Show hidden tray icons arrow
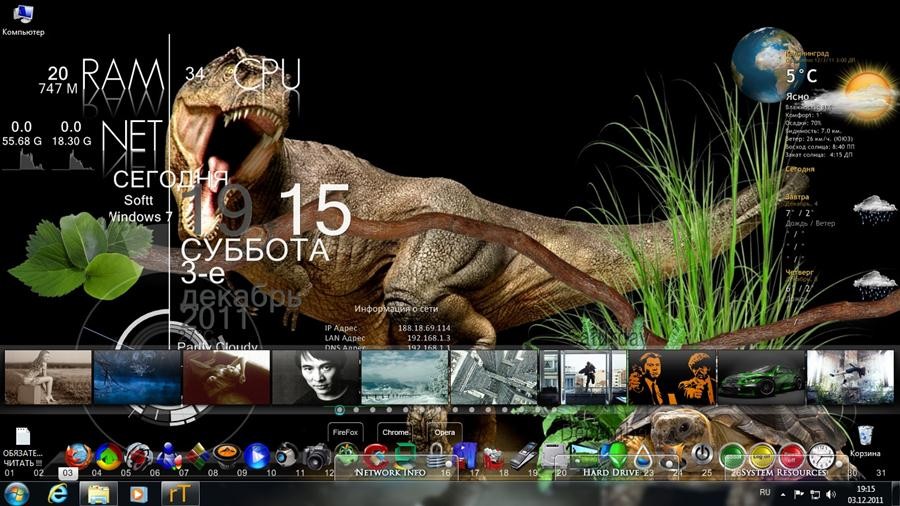 tap(783, 494)
